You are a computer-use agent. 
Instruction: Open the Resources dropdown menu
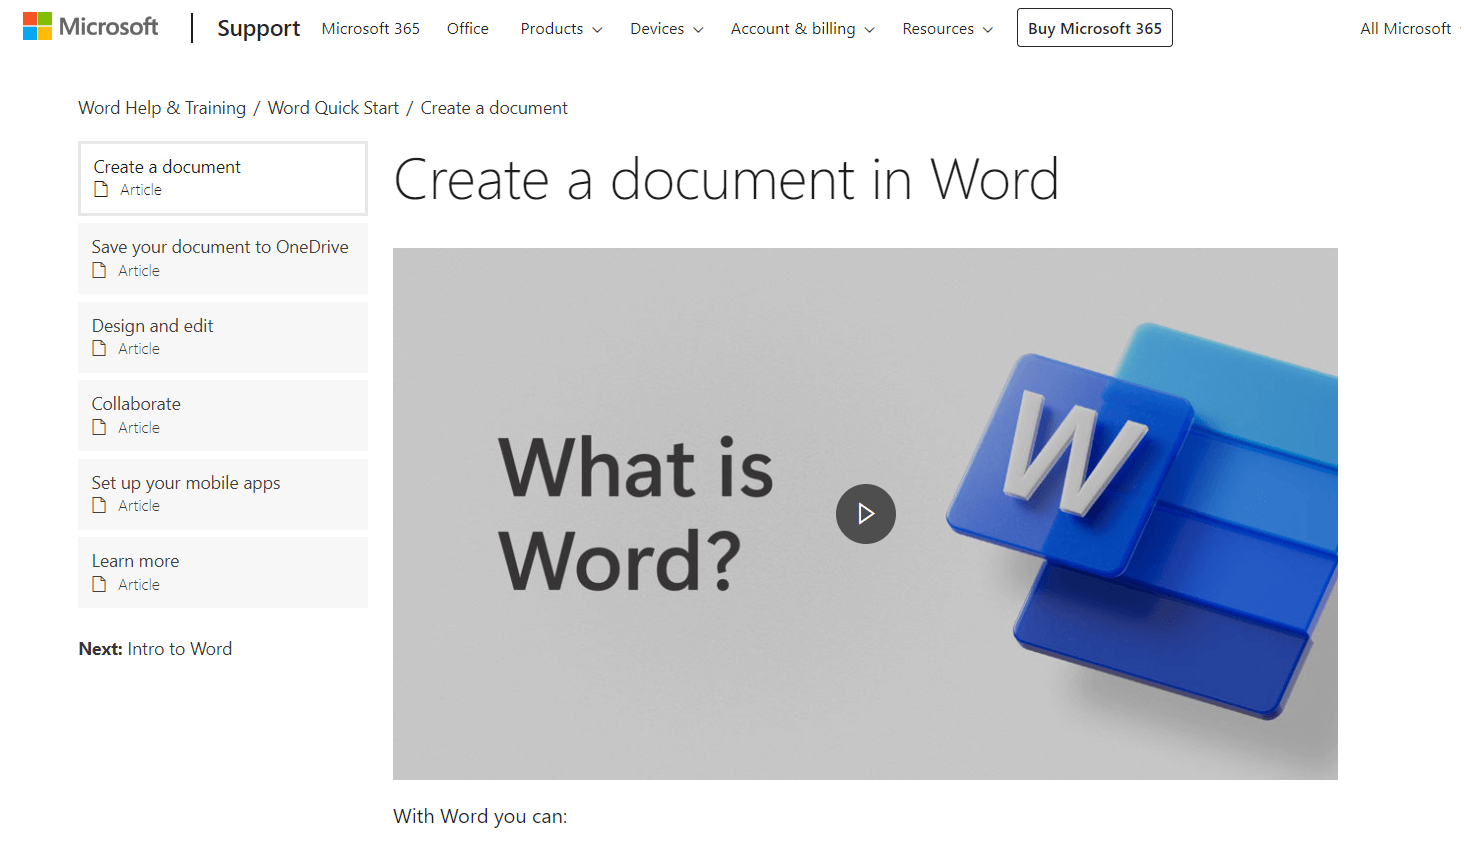point(947,29)
